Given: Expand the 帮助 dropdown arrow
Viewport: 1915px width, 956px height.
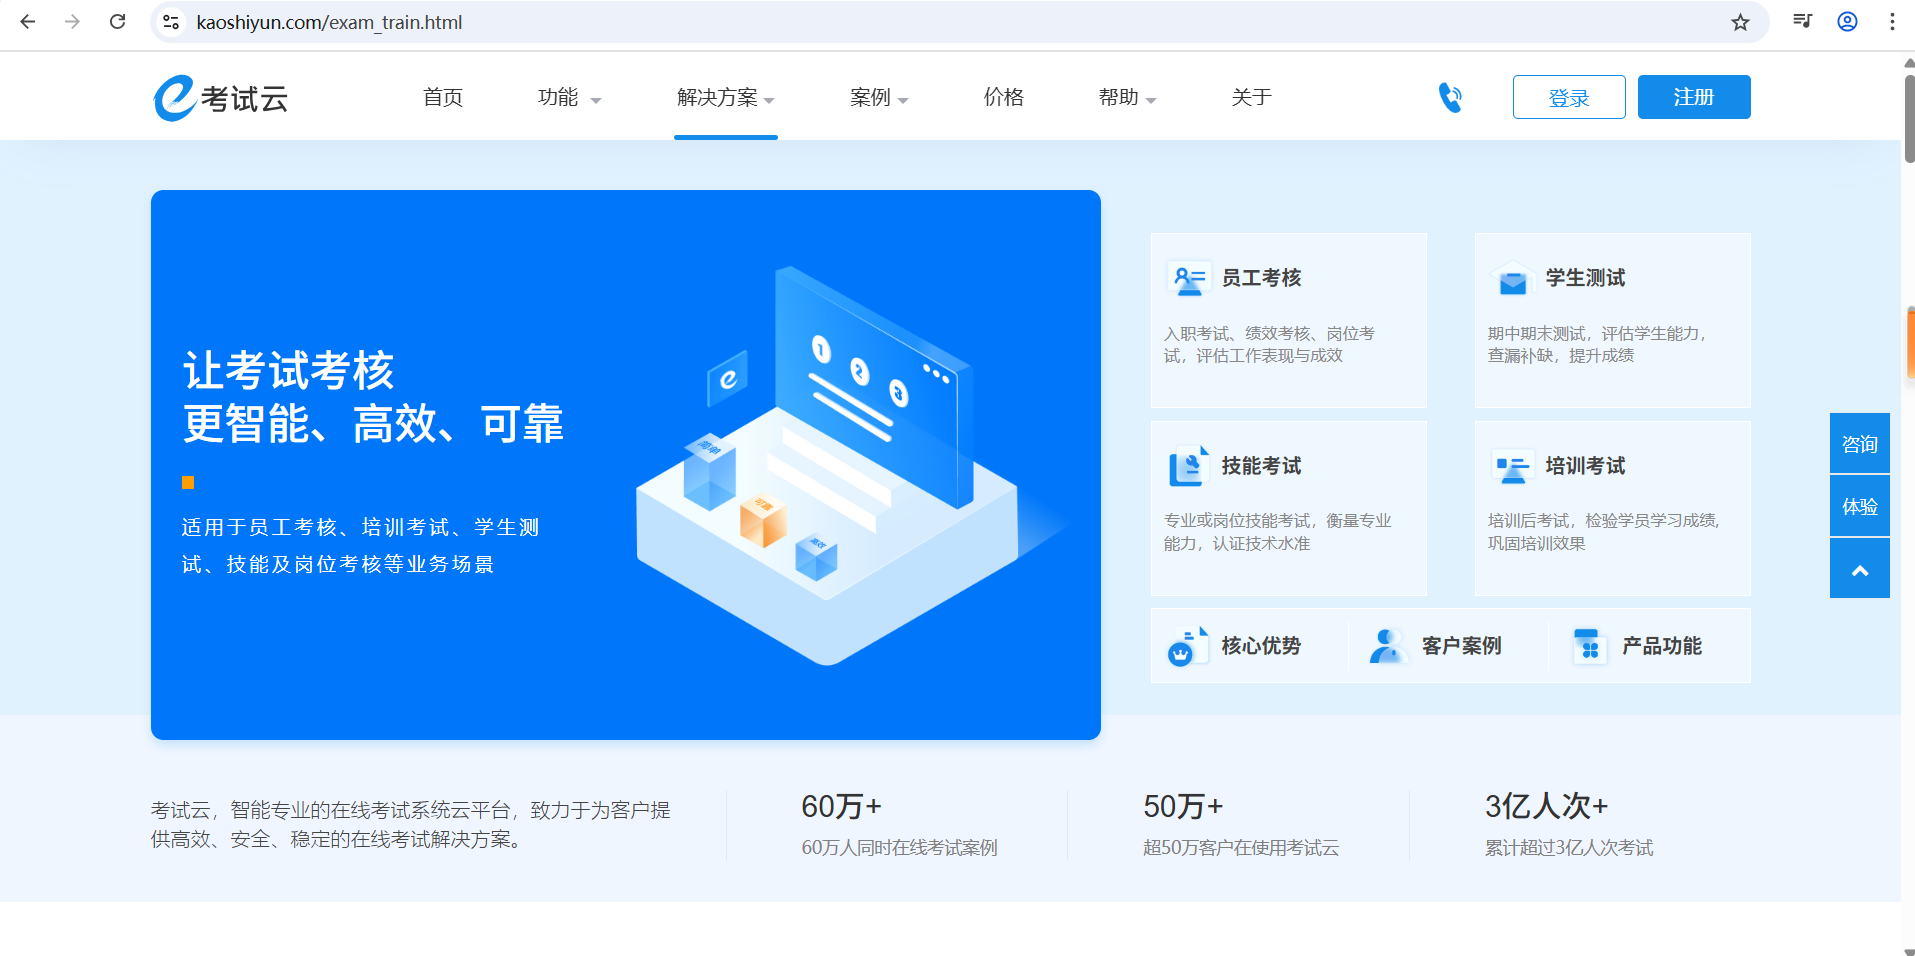Looking at the screenshot, I should tap(1151, 100).
